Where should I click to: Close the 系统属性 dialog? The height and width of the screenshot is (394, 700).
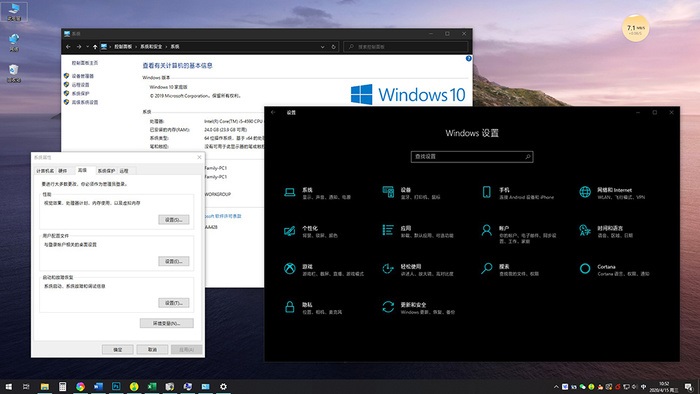[x=199, y=158]
